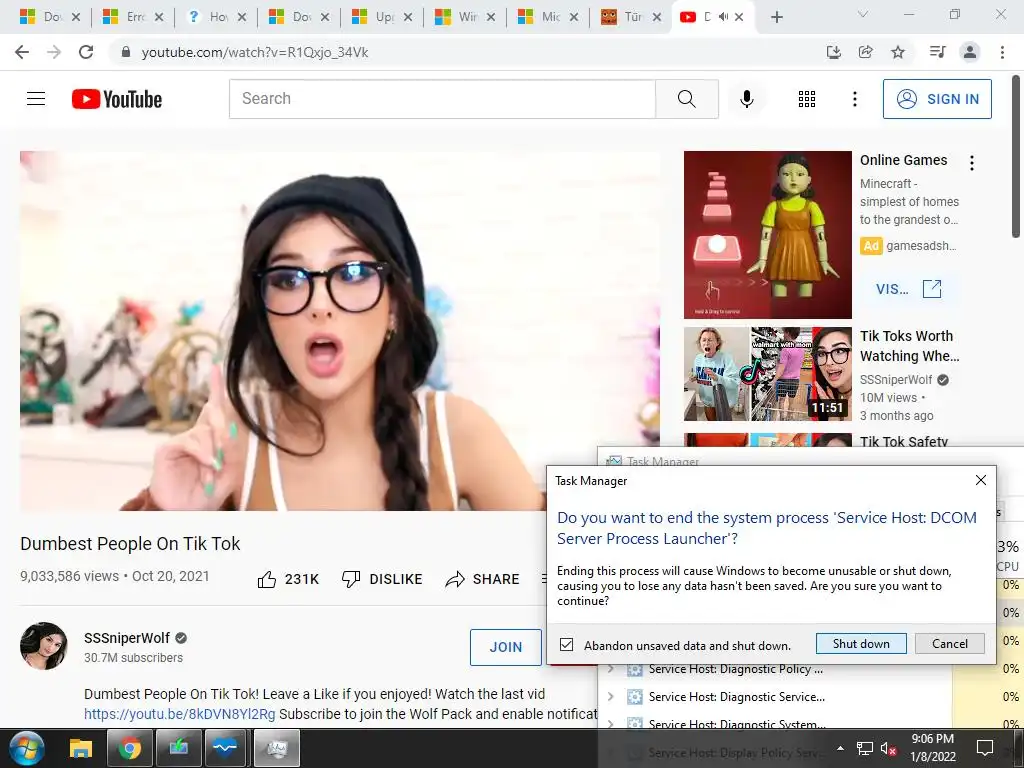Click into the YouTube Search field
The image size is (1024, 768).
coord(442,99)
